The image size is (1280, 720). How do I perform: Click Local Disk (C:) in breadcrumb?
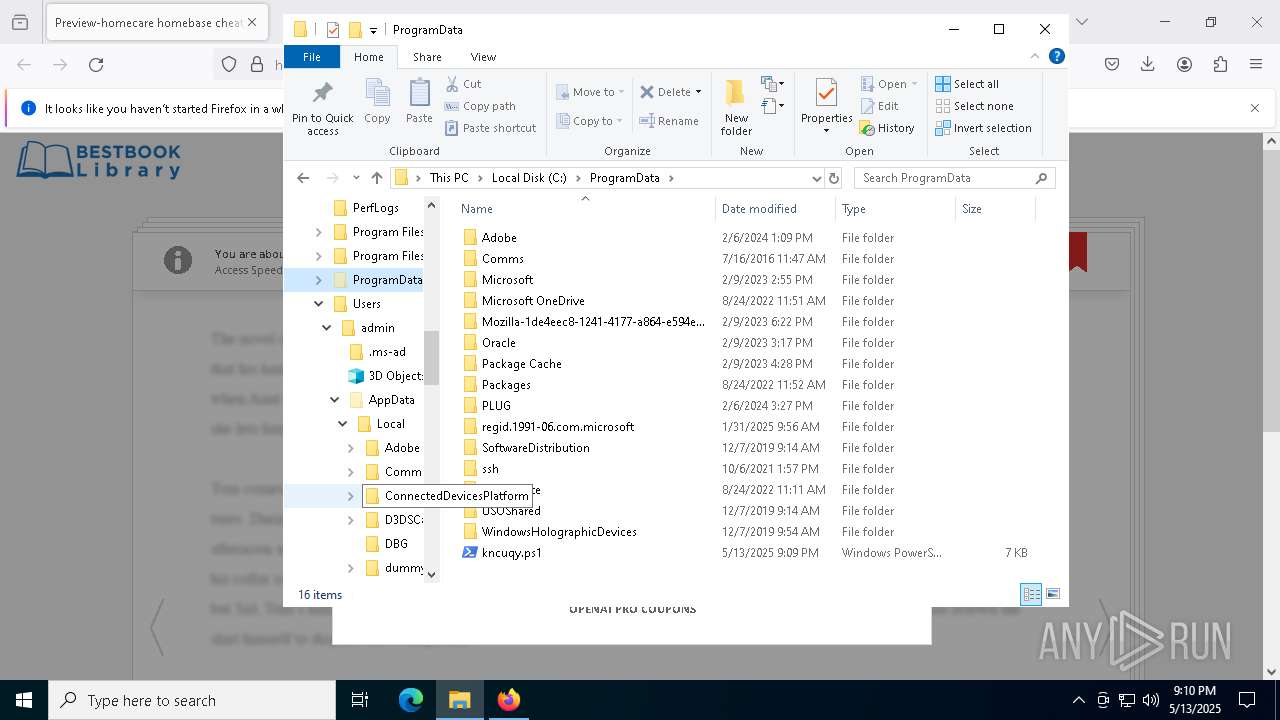pos(529,178)
